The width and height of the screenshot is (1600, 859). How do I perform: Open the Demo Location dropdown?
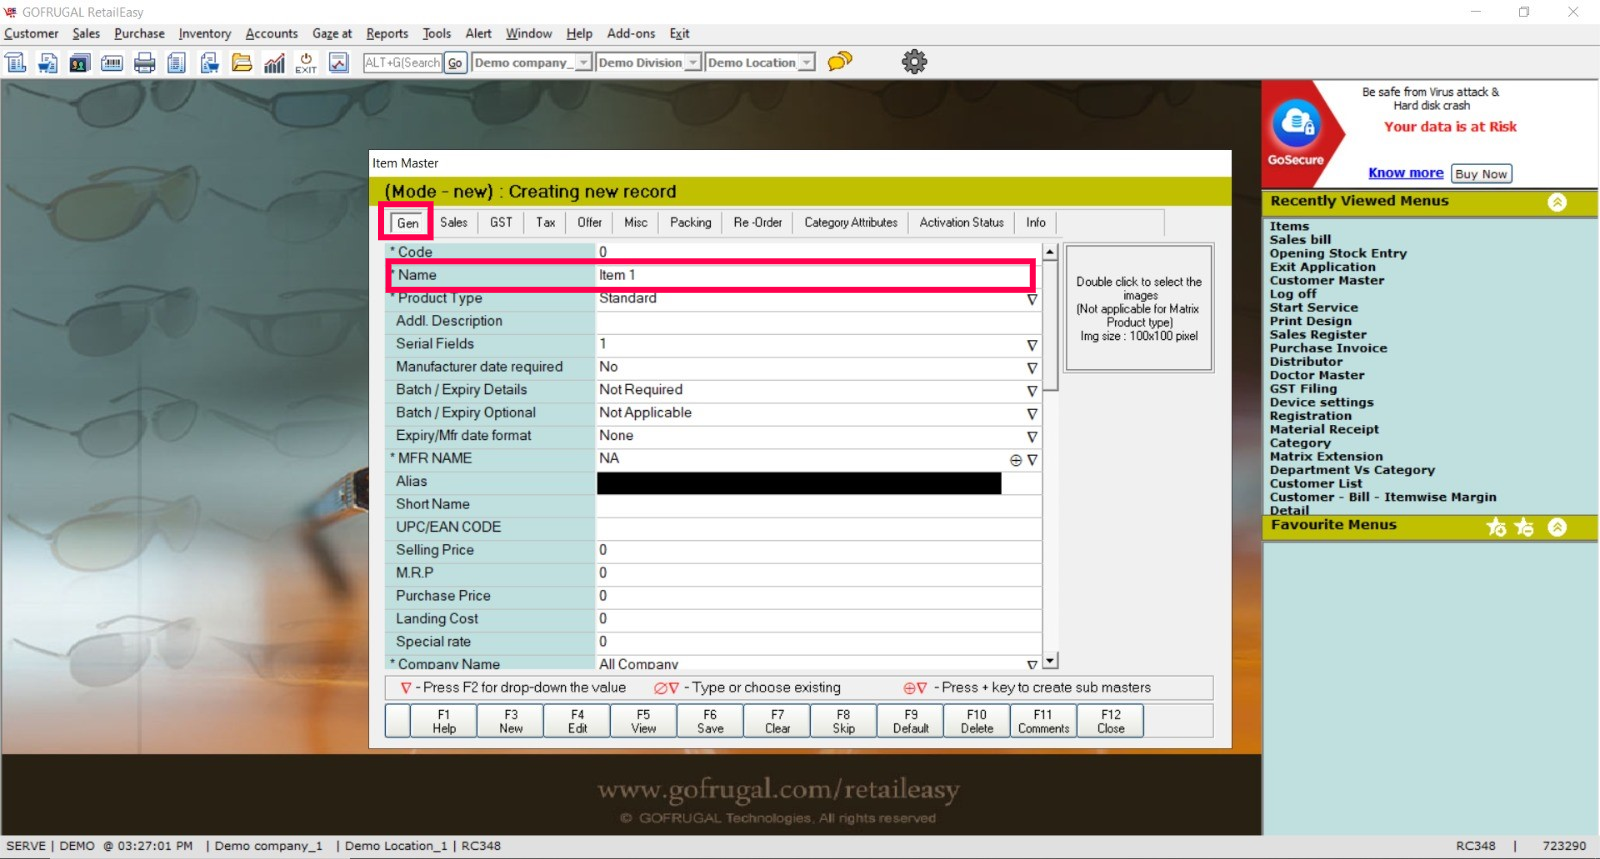tap(806, 63)
